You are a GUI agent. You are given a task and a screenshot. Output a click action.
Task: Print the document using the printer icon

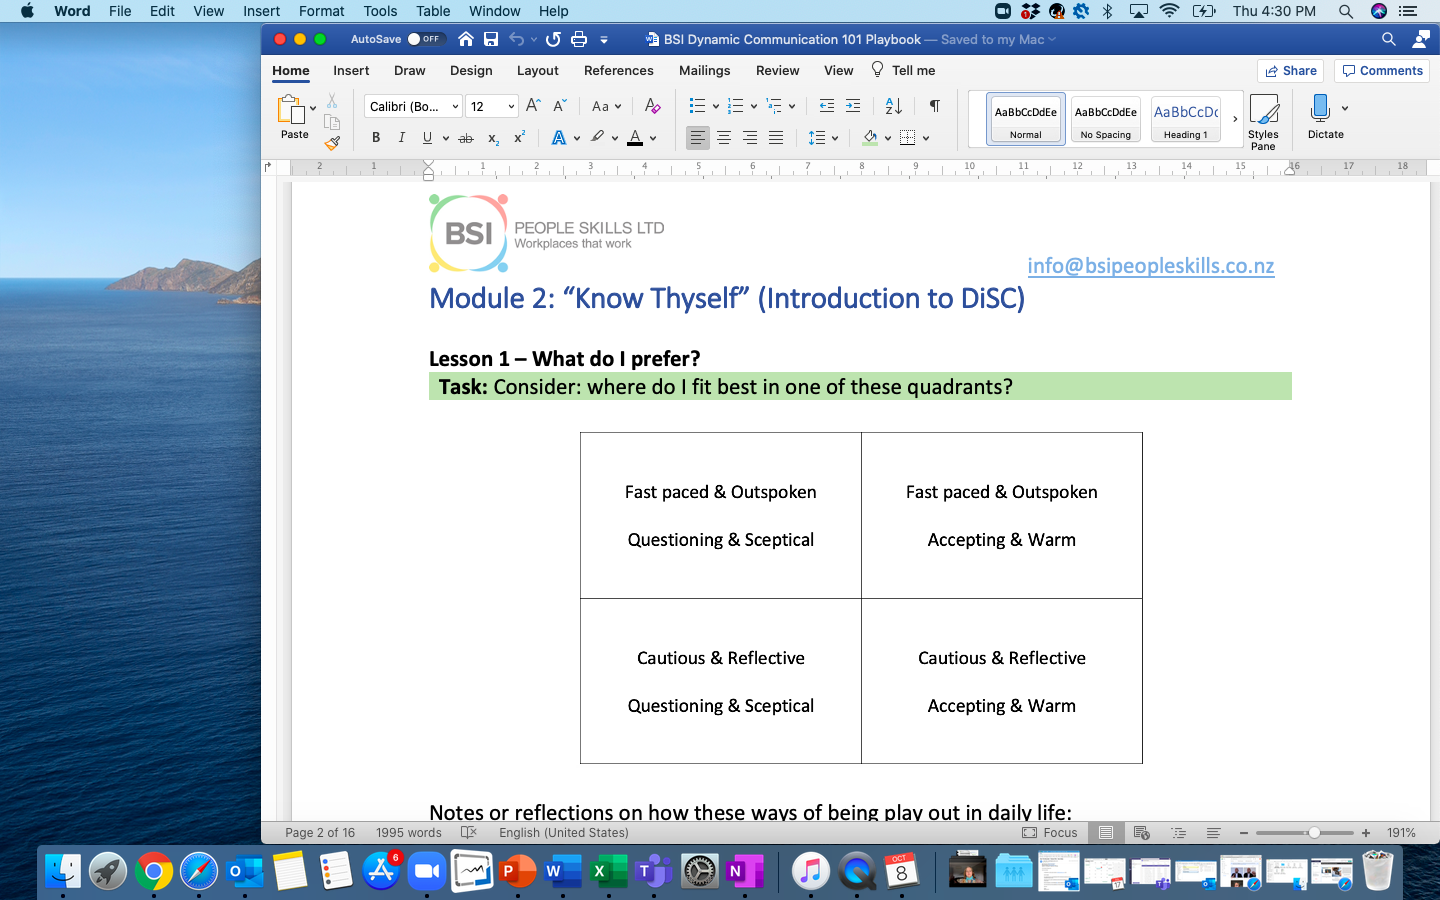(x=579, y=39)
